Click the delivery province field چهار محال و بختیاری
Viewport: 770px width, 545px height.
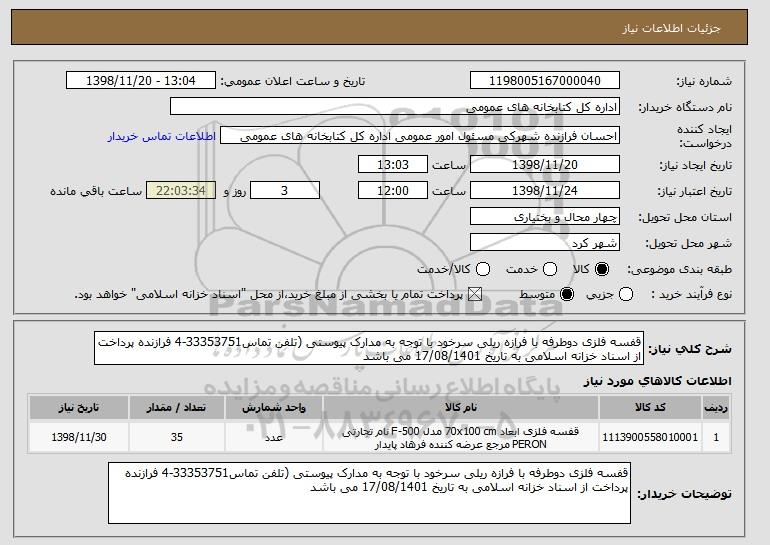coord(545,216)
